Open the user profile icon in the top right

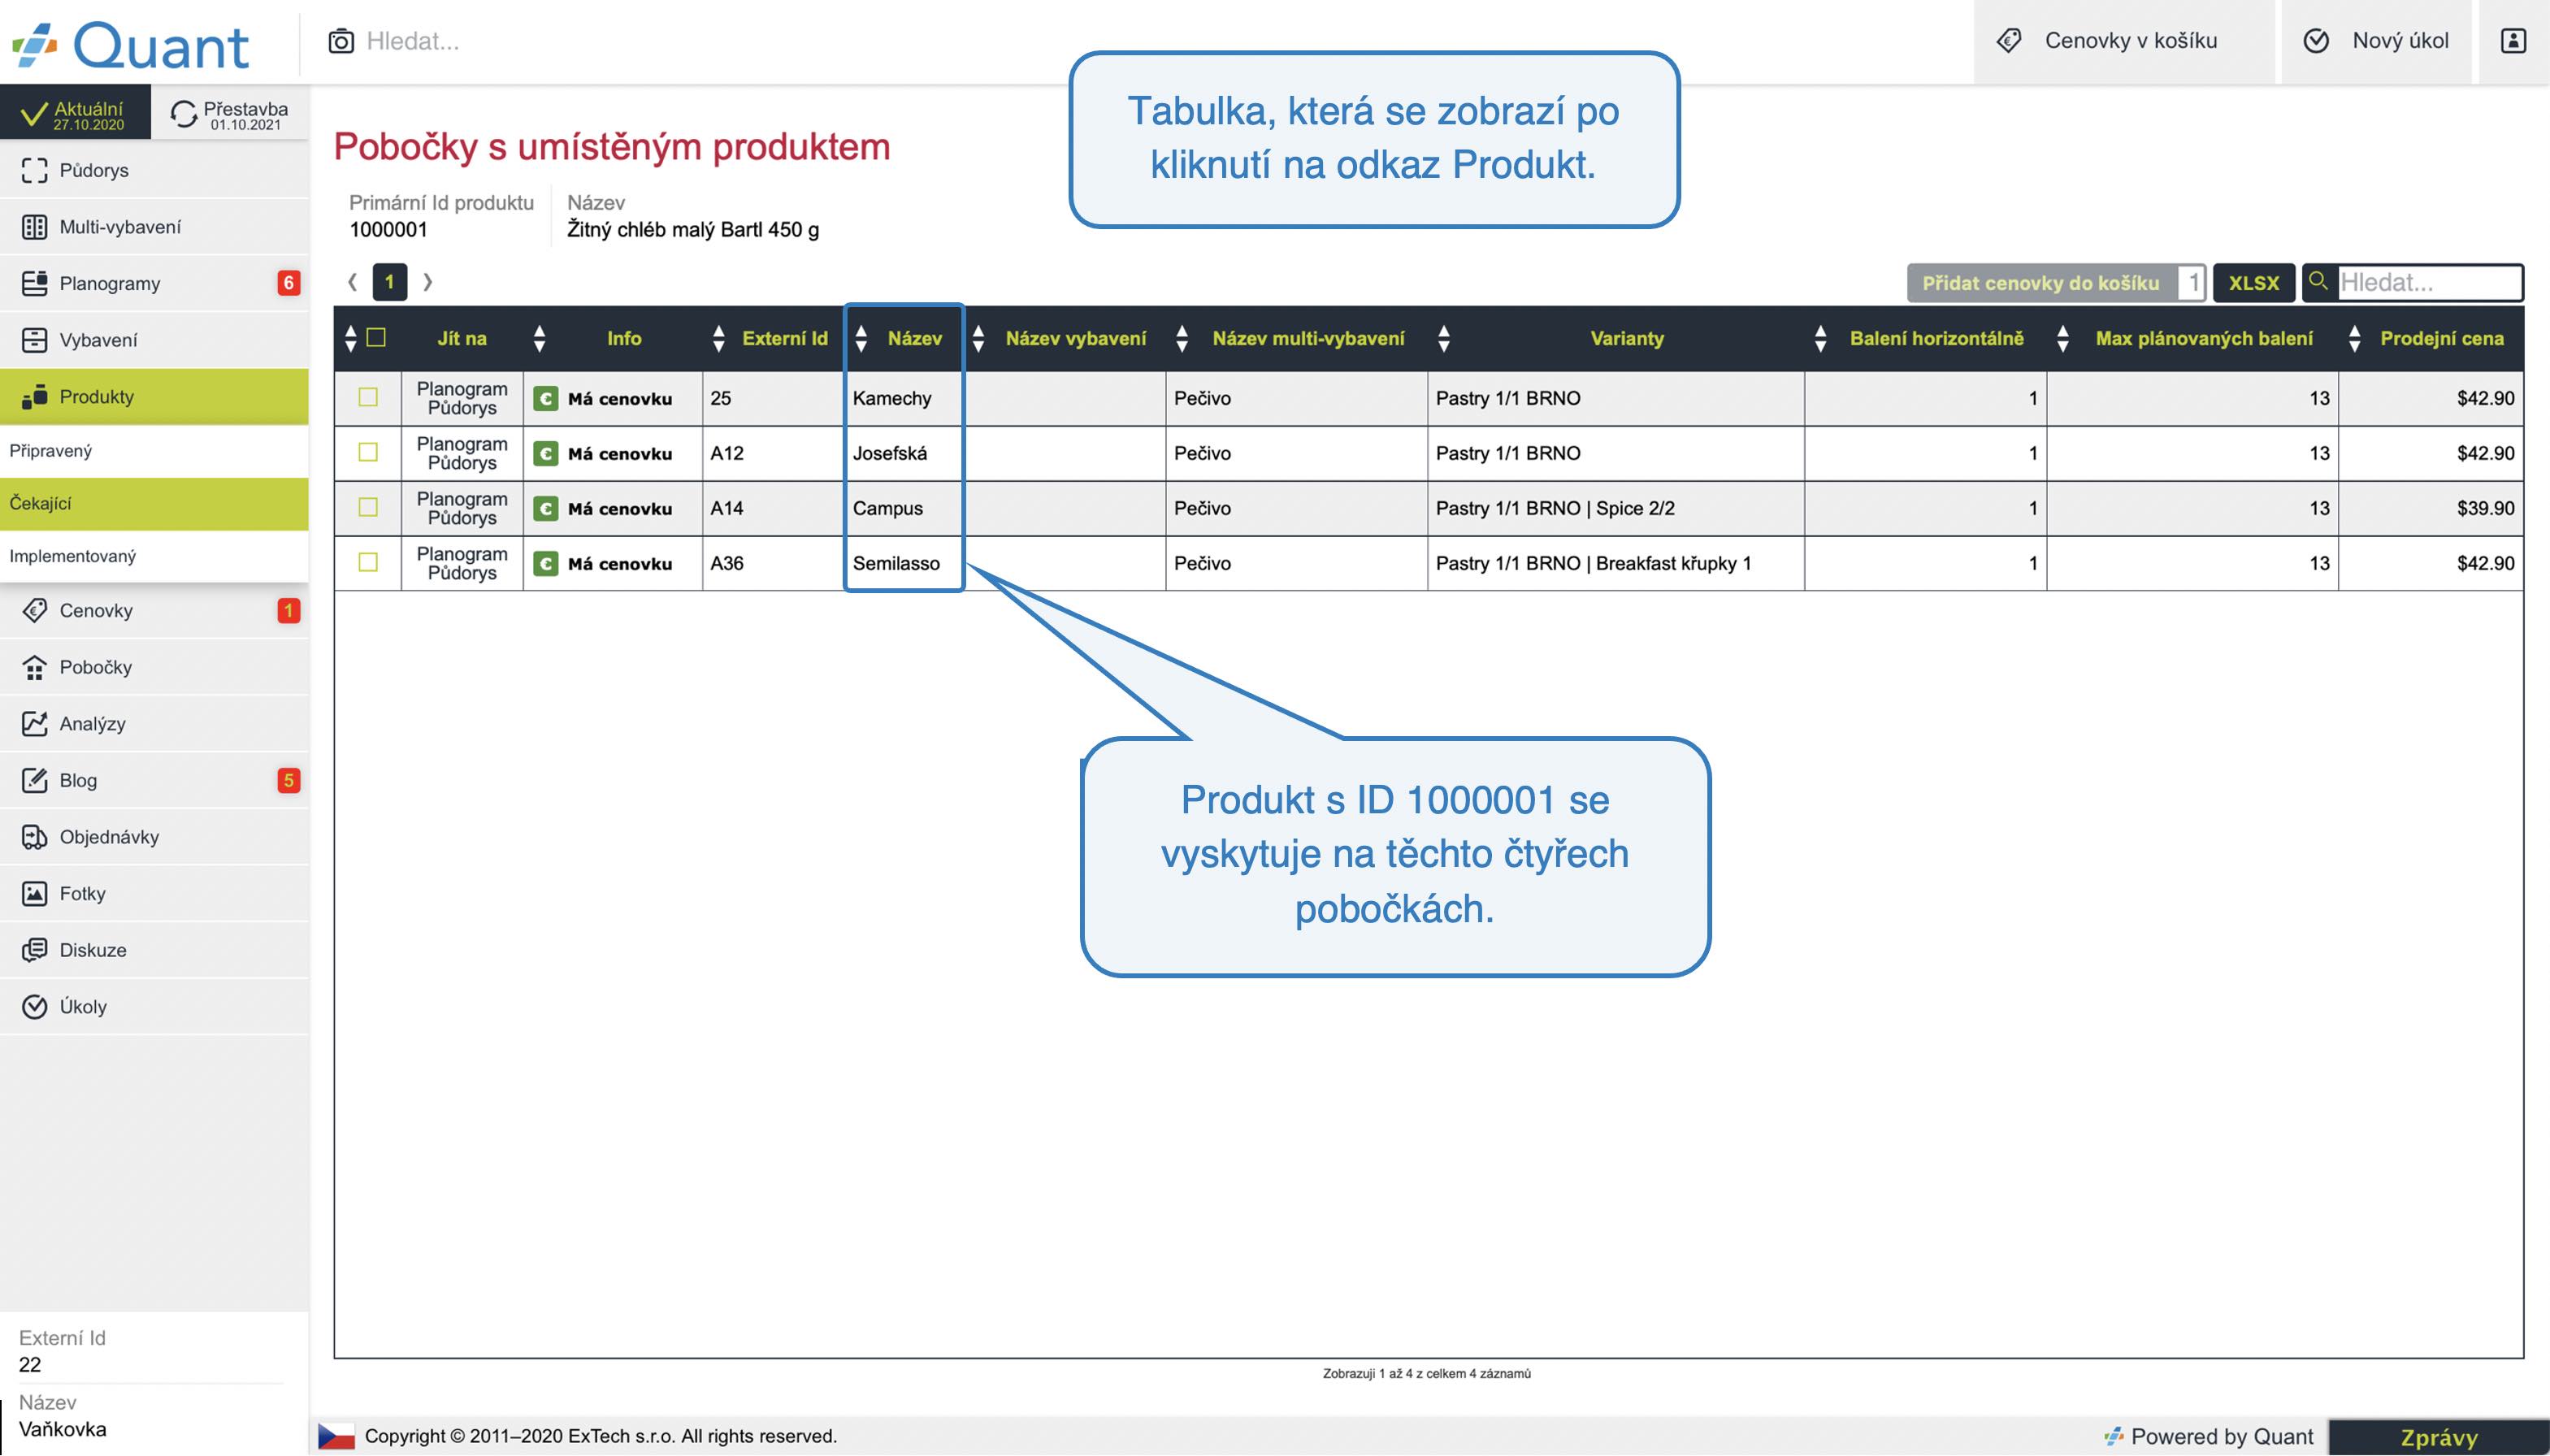[x=2513, y=41]
